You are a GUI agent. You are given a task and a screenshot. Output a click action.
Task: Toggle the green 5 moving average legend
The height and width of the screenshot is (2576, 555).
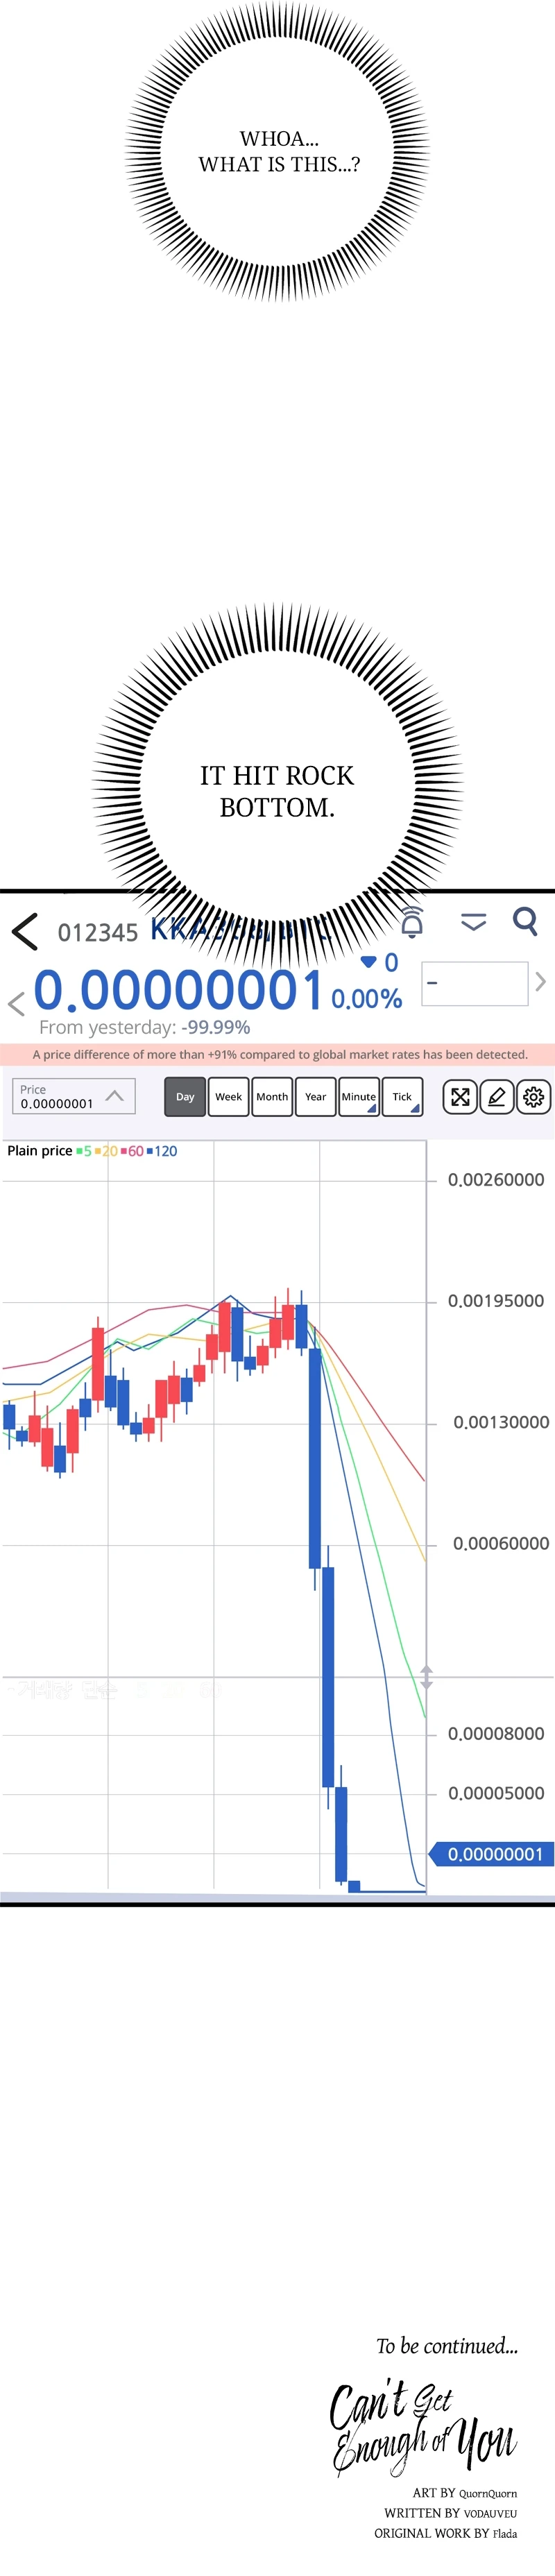84,1151
